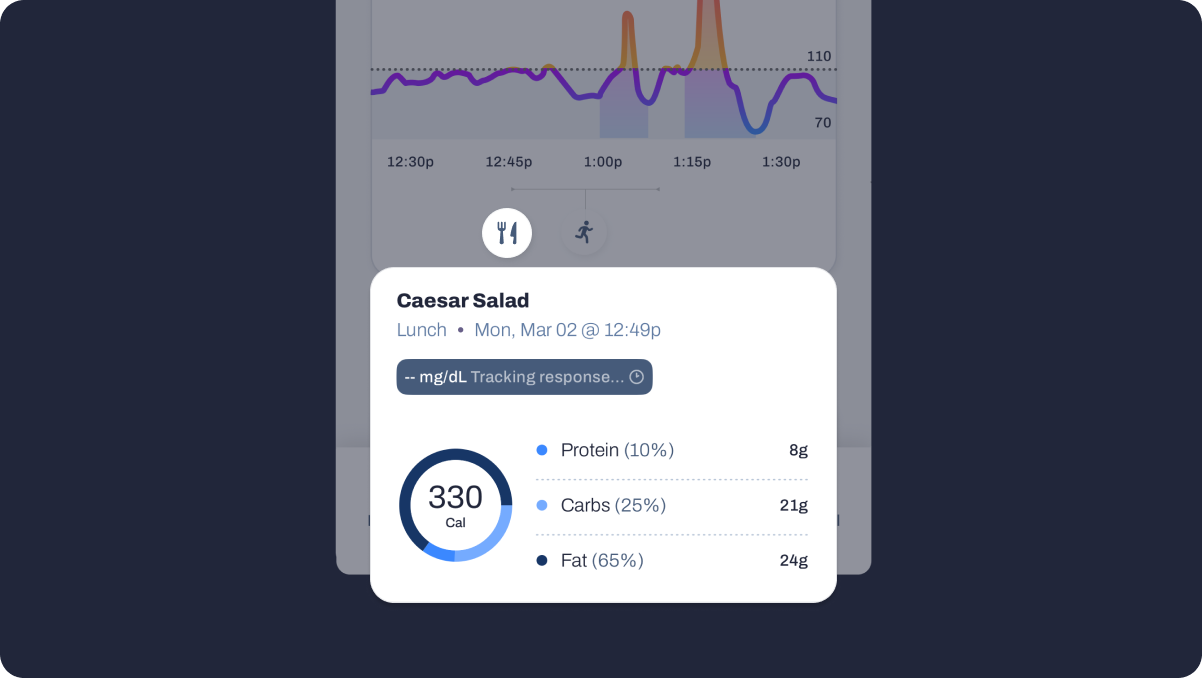The height and width of the screenshot is (678, 1202).
Task: Click the clock icon in tracking badge
Action: 636,377
